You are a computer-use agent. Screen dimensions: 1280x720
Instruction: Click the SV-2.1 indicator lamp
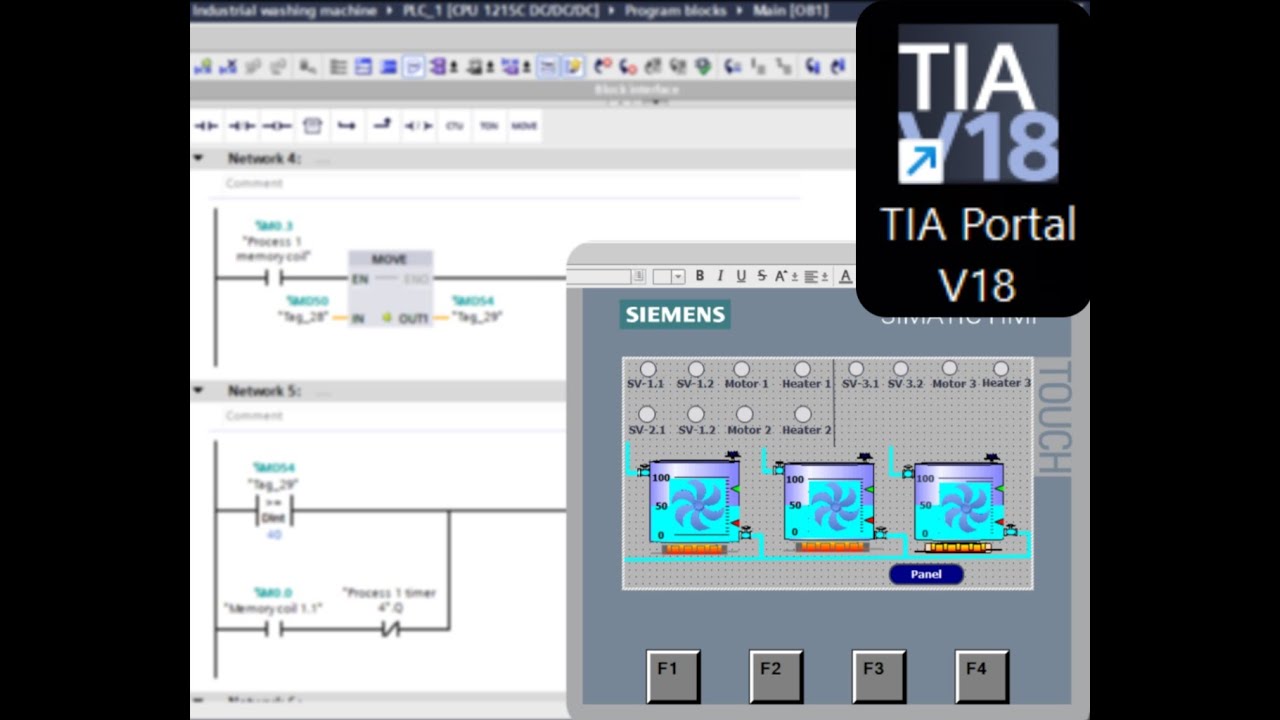pos(646,414)
